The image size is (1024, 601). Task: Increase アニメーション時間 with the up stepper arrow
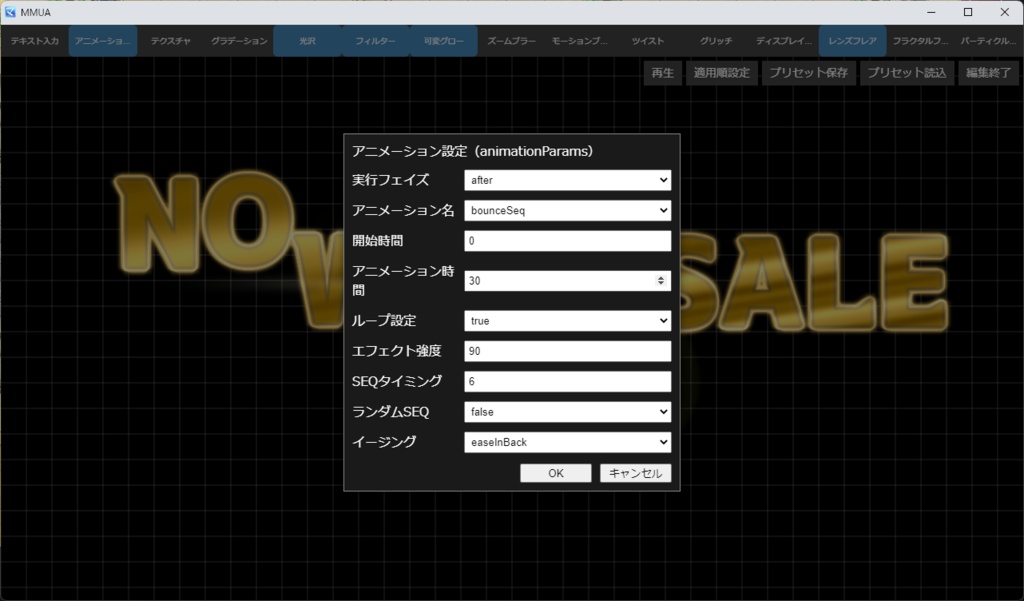(661, 275)
